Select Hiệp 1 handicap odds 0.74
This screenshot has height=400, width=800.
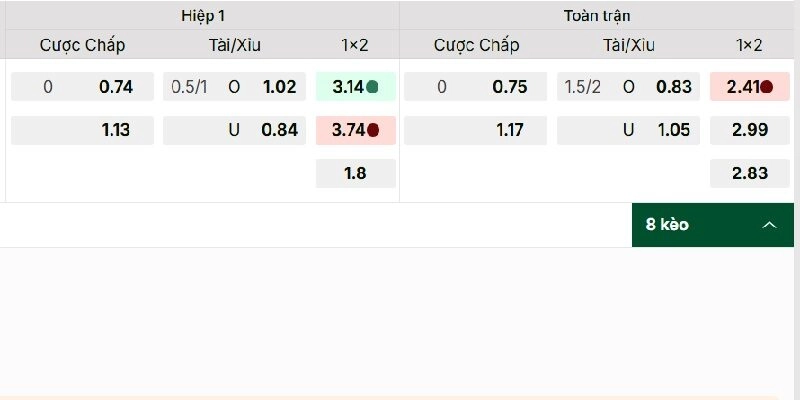click(83, 87)
